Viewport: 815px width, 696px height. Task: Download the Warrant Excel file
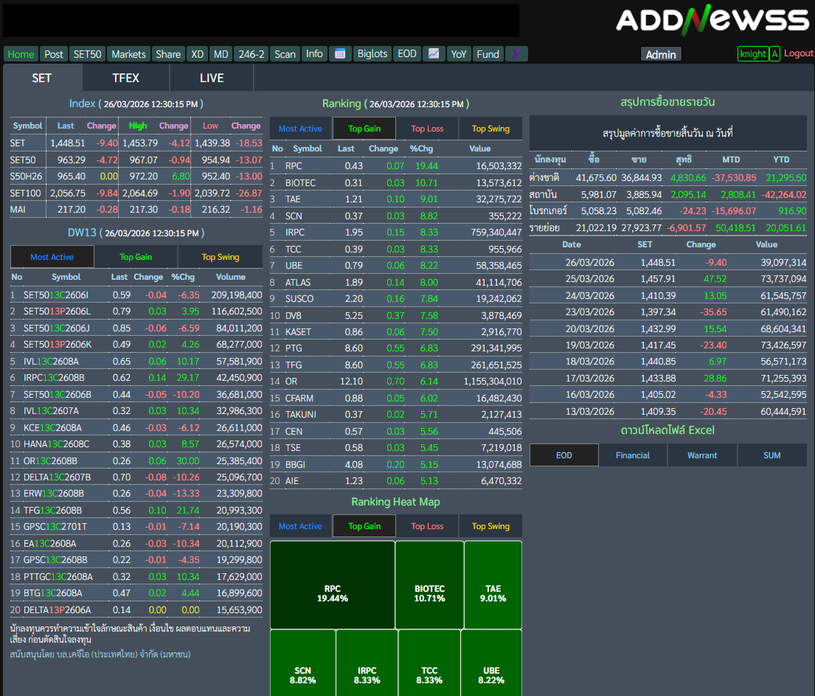pos(702,455)
